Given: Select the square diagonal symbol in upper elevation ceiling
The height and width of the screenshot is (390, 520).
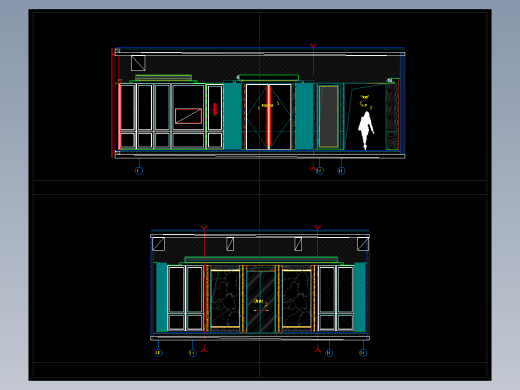Looking at the screenshot, I should [138, 63].
